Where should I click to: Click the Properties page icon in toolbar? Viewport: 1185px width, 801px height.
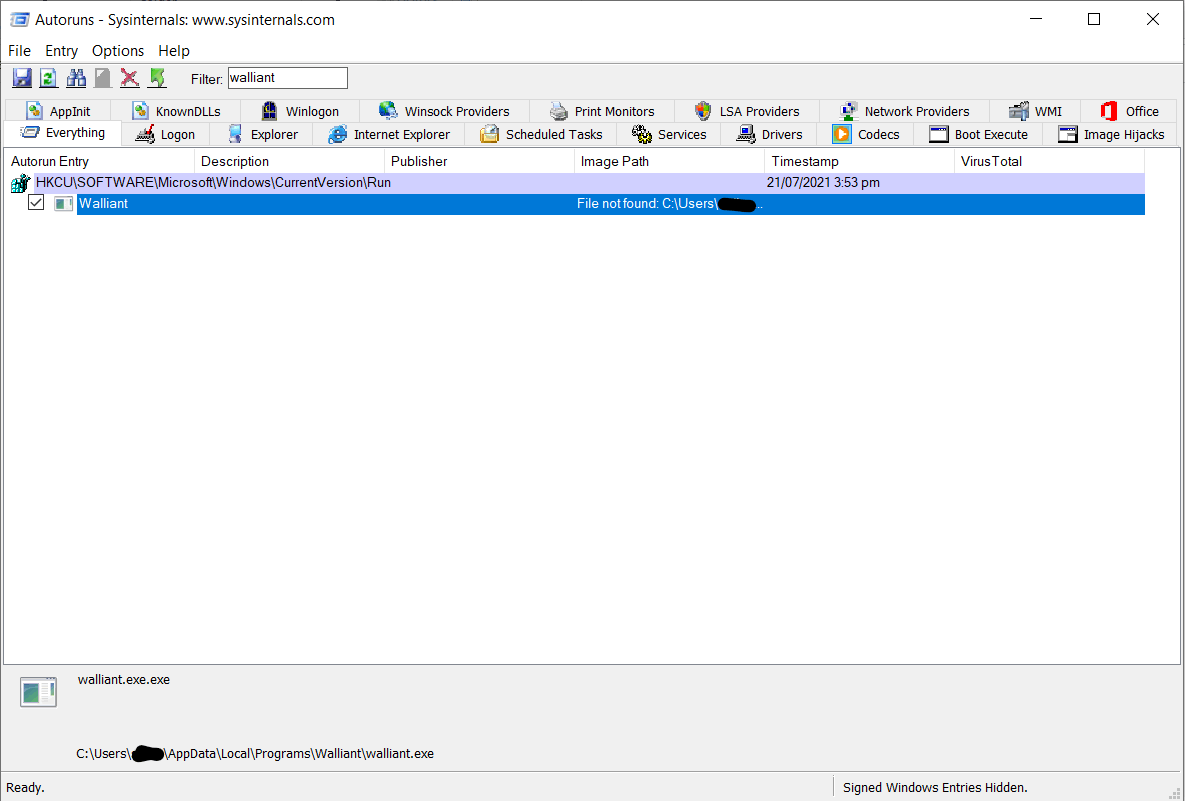coord(103,78)
